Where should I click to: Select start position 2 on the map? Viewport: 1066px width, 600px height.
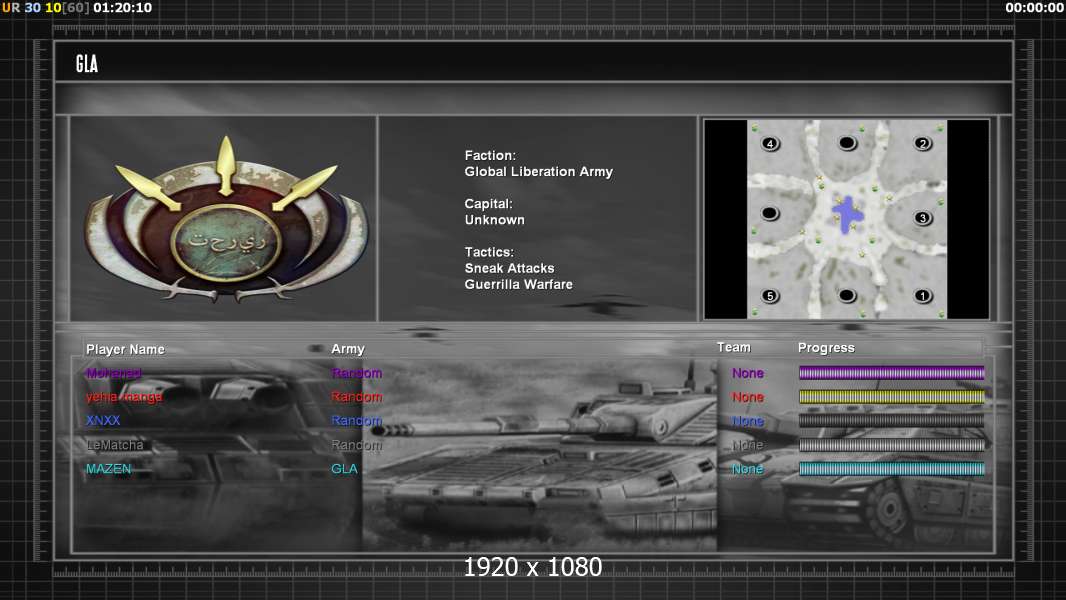click(923, 144)
